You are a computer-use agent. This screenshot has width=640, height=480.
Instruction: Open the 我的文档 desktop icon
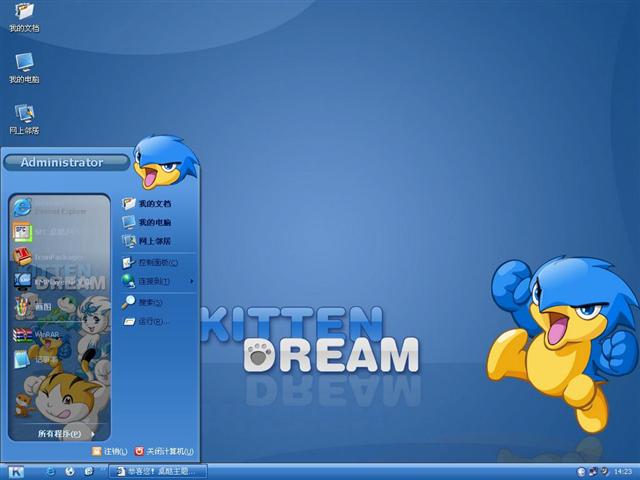coord(24,17)
